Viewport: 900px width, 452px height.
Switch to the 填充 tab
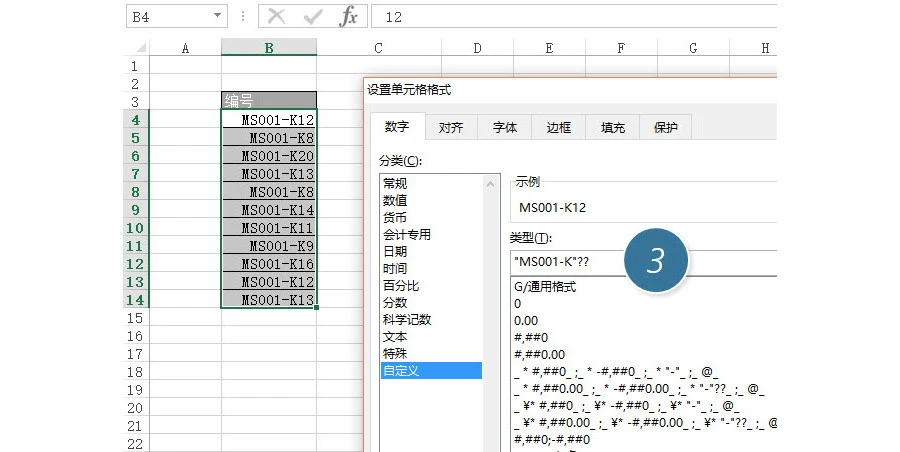point(612,128)
